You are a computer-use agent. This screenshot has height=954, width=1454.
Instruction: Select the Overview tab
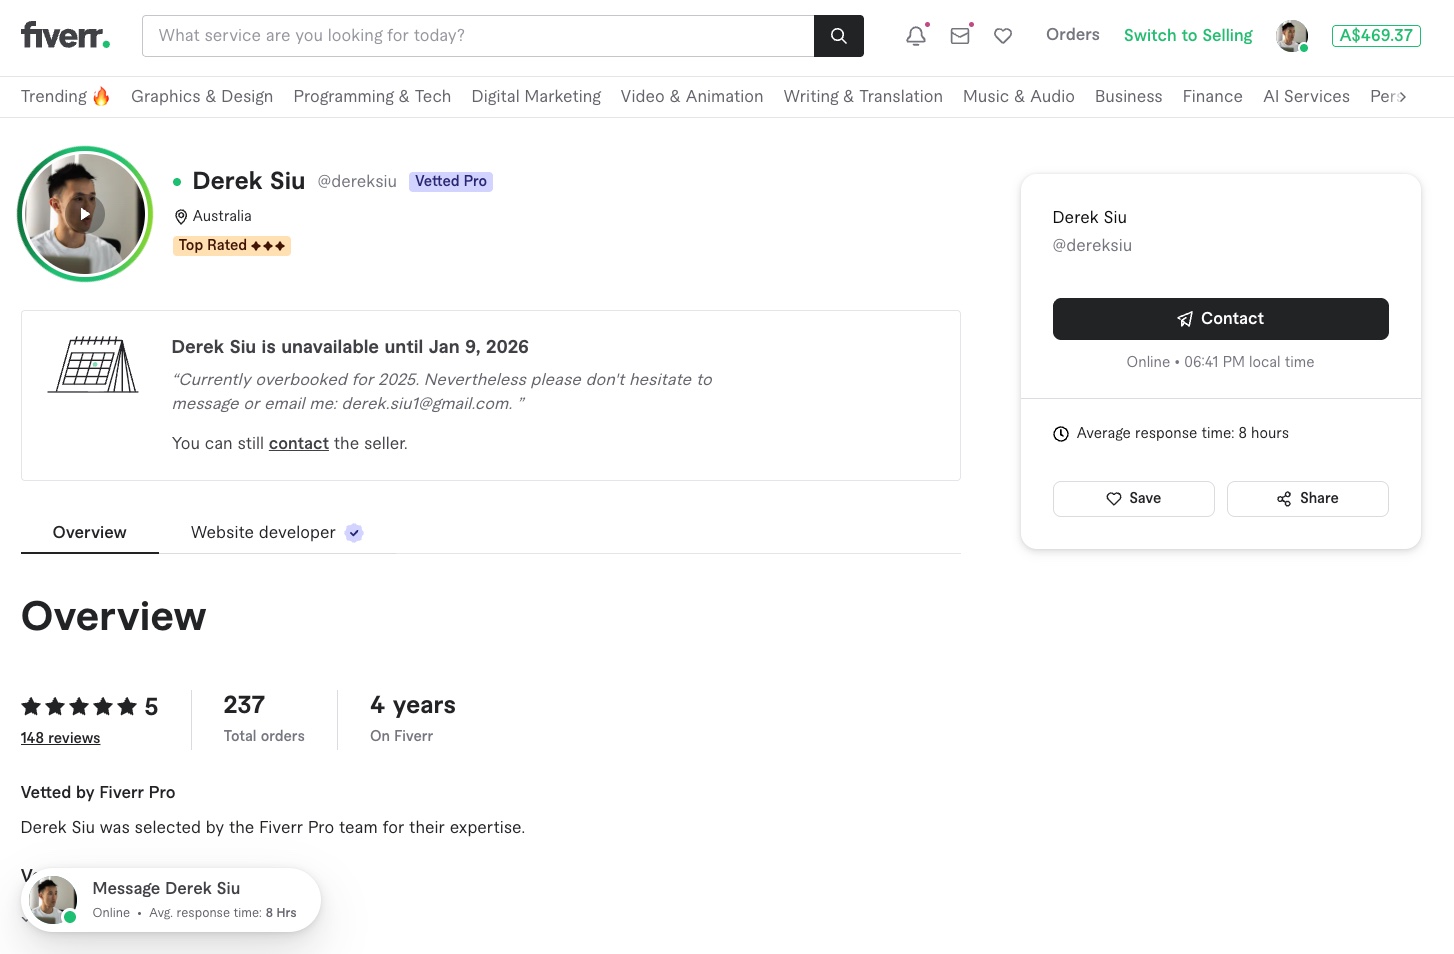90,533
